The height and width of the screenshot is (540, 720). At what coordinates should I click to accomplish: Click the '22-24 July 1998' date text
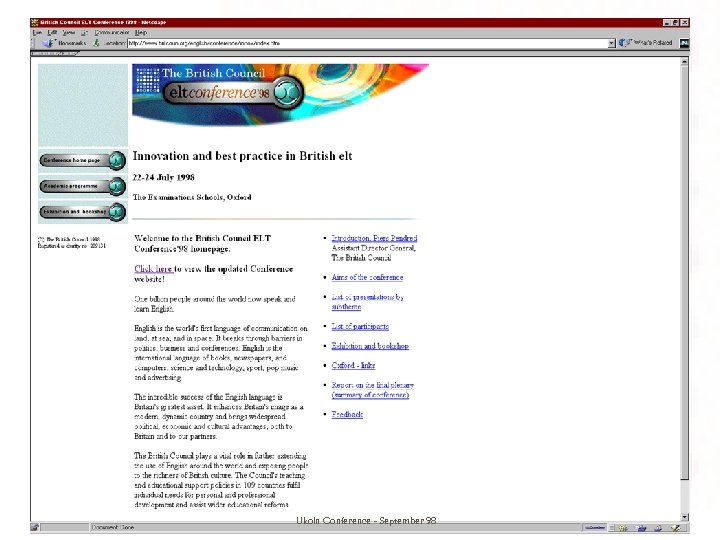pyautogui.click(x=163, y=177)
